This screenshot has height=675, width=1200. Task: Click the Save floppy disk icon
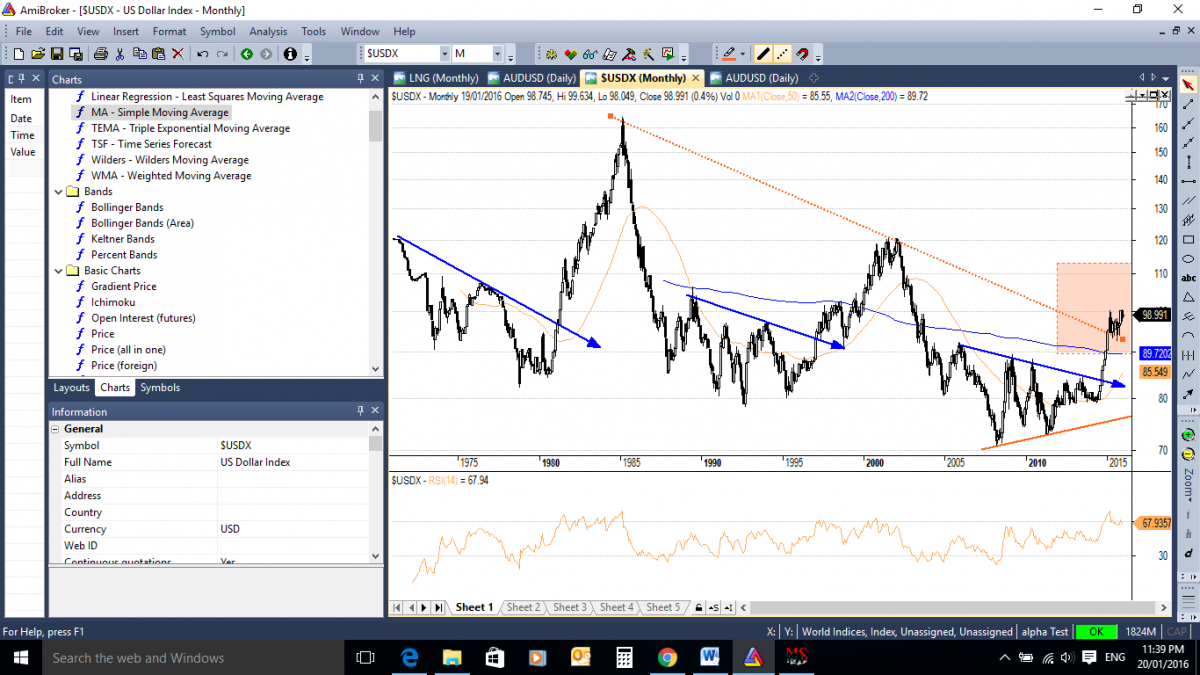(x=57, y=54)
